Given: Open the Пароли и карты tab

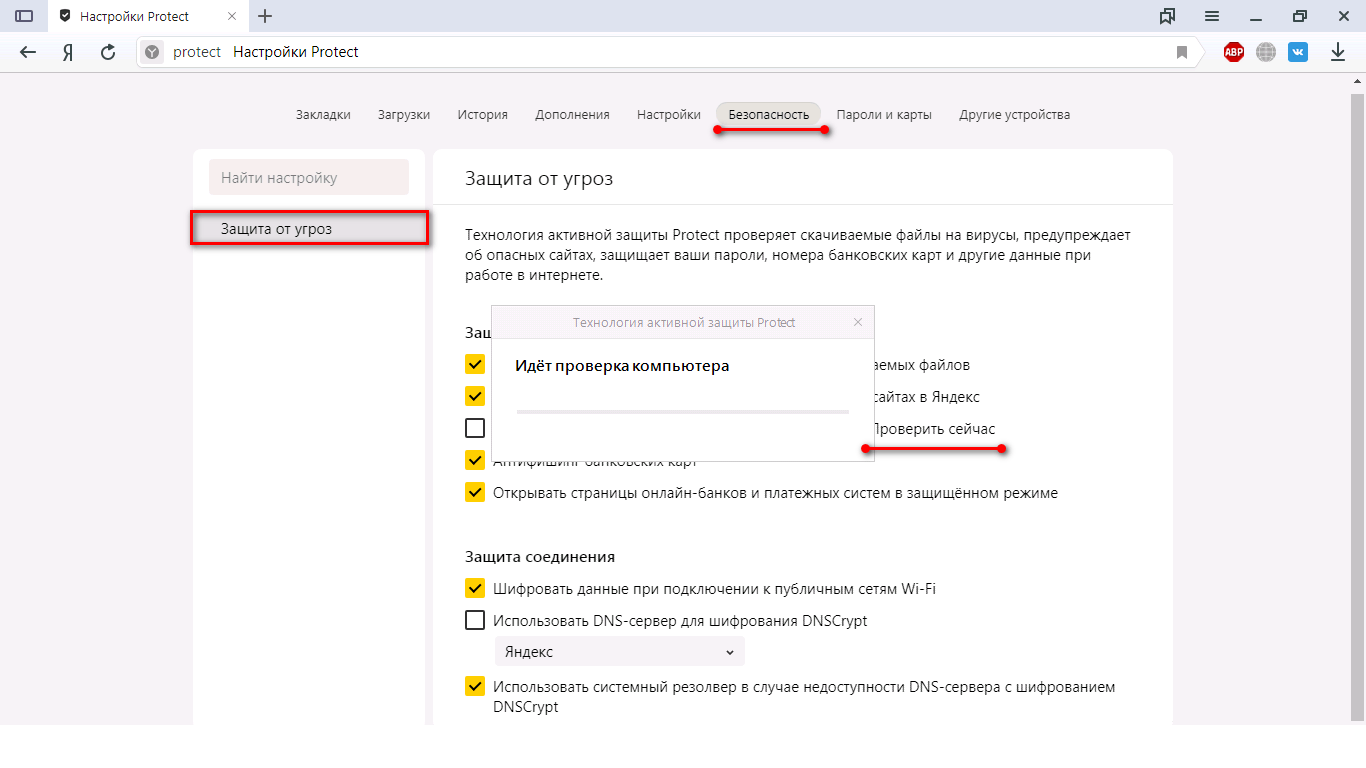Looking at the screenshot, I should [x=884, y=114].
